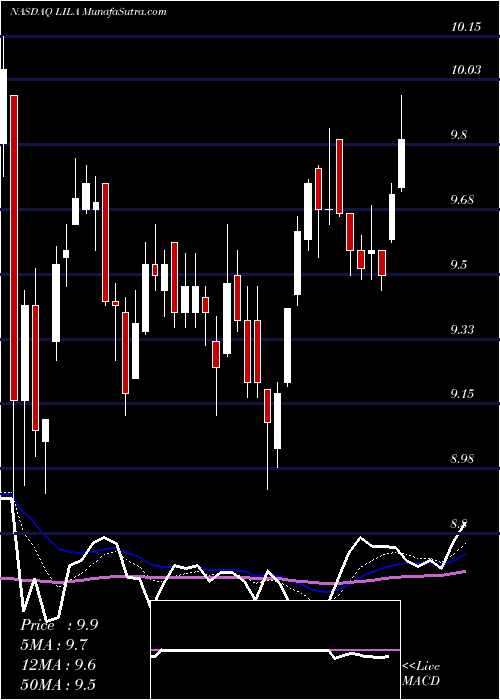Click the Price : 9.9 readout
Viewport: 500px width, 700px height.
coord(59,625)
